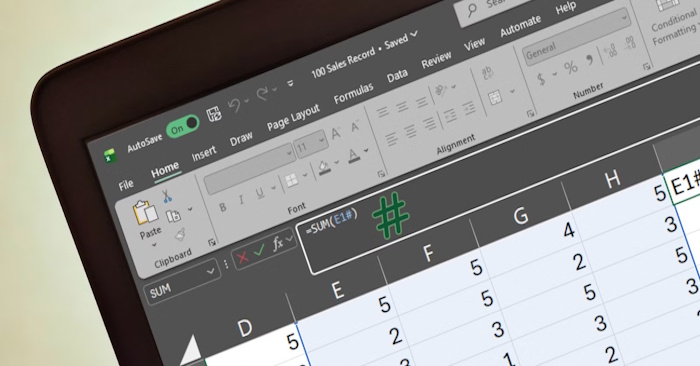Decrease font size with small A
Screen dimensions: 700x366
(x=355, y=126)
